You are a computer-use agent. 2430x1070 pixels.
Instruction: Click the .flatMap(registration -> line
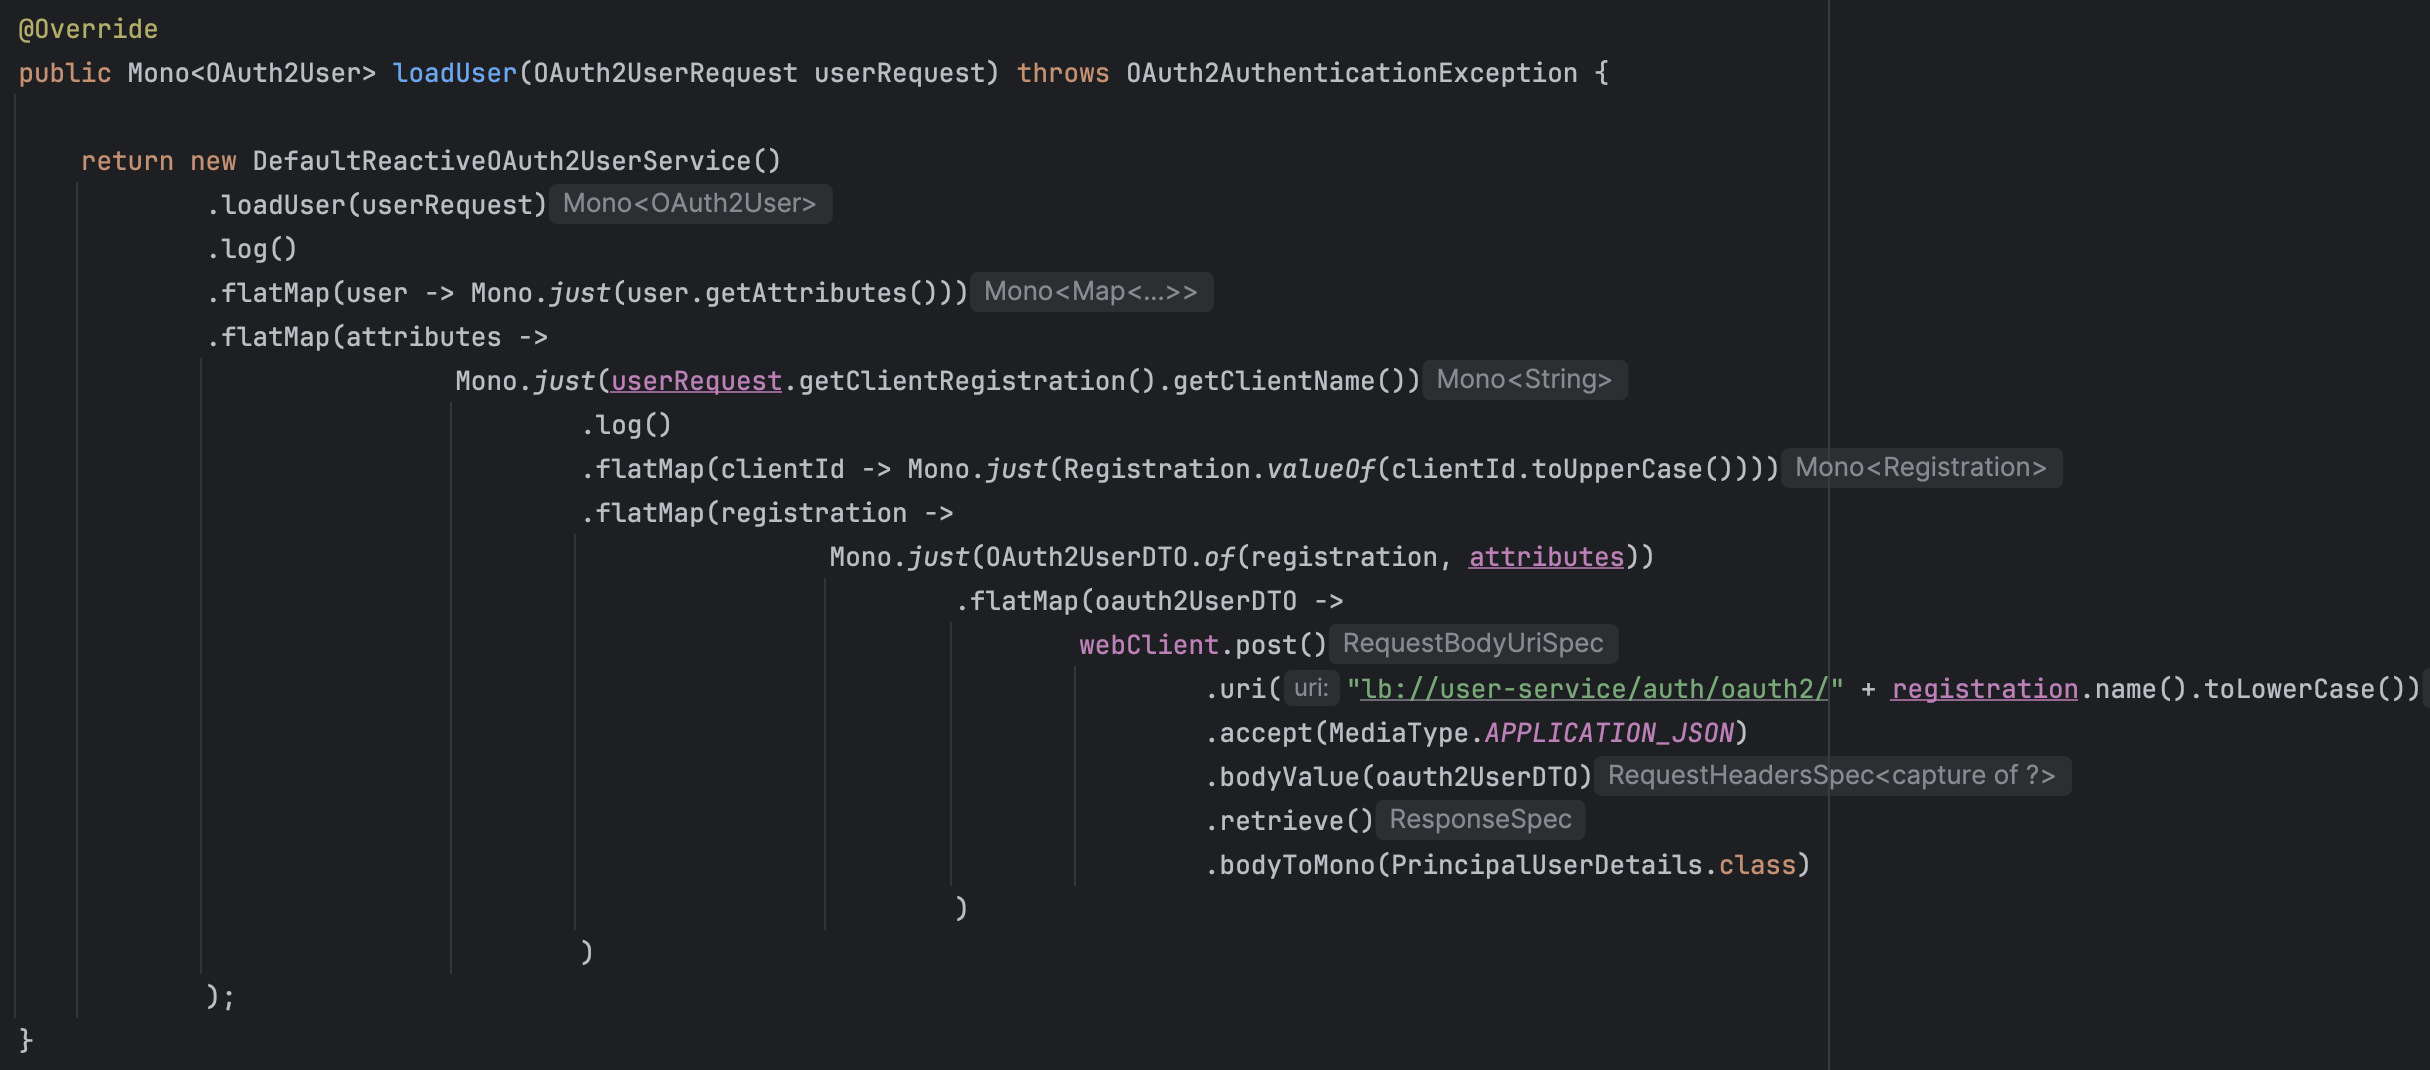pyautogui.click(x=767, y=513)
